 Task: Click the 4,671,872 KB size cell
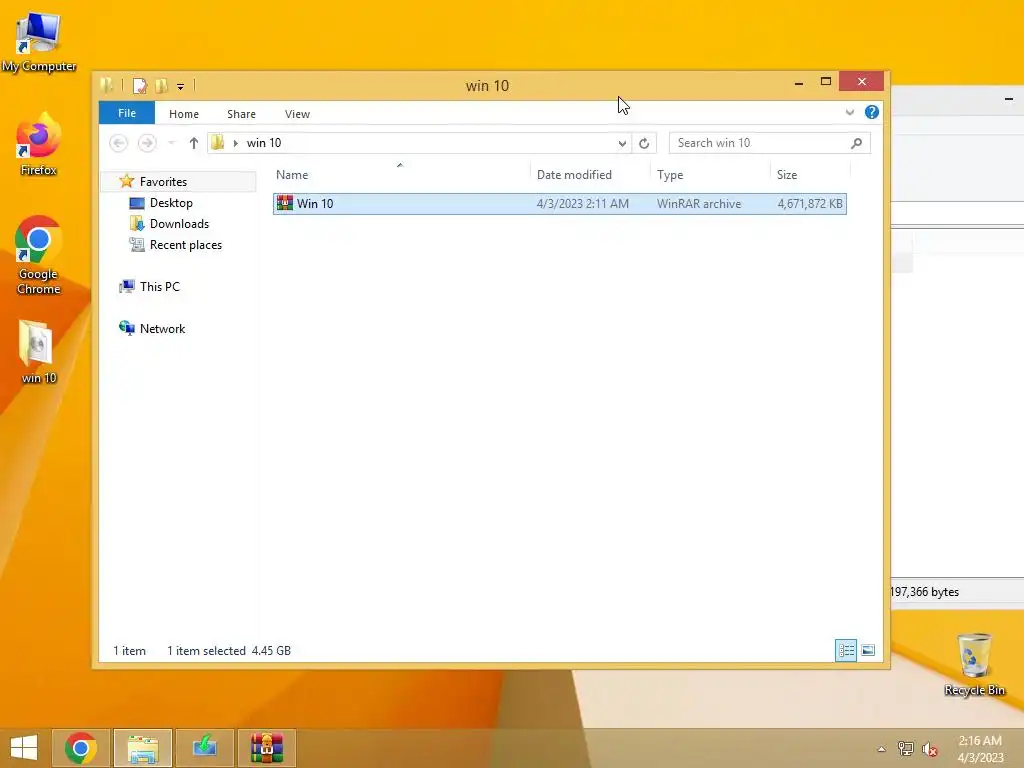(810, 204)
